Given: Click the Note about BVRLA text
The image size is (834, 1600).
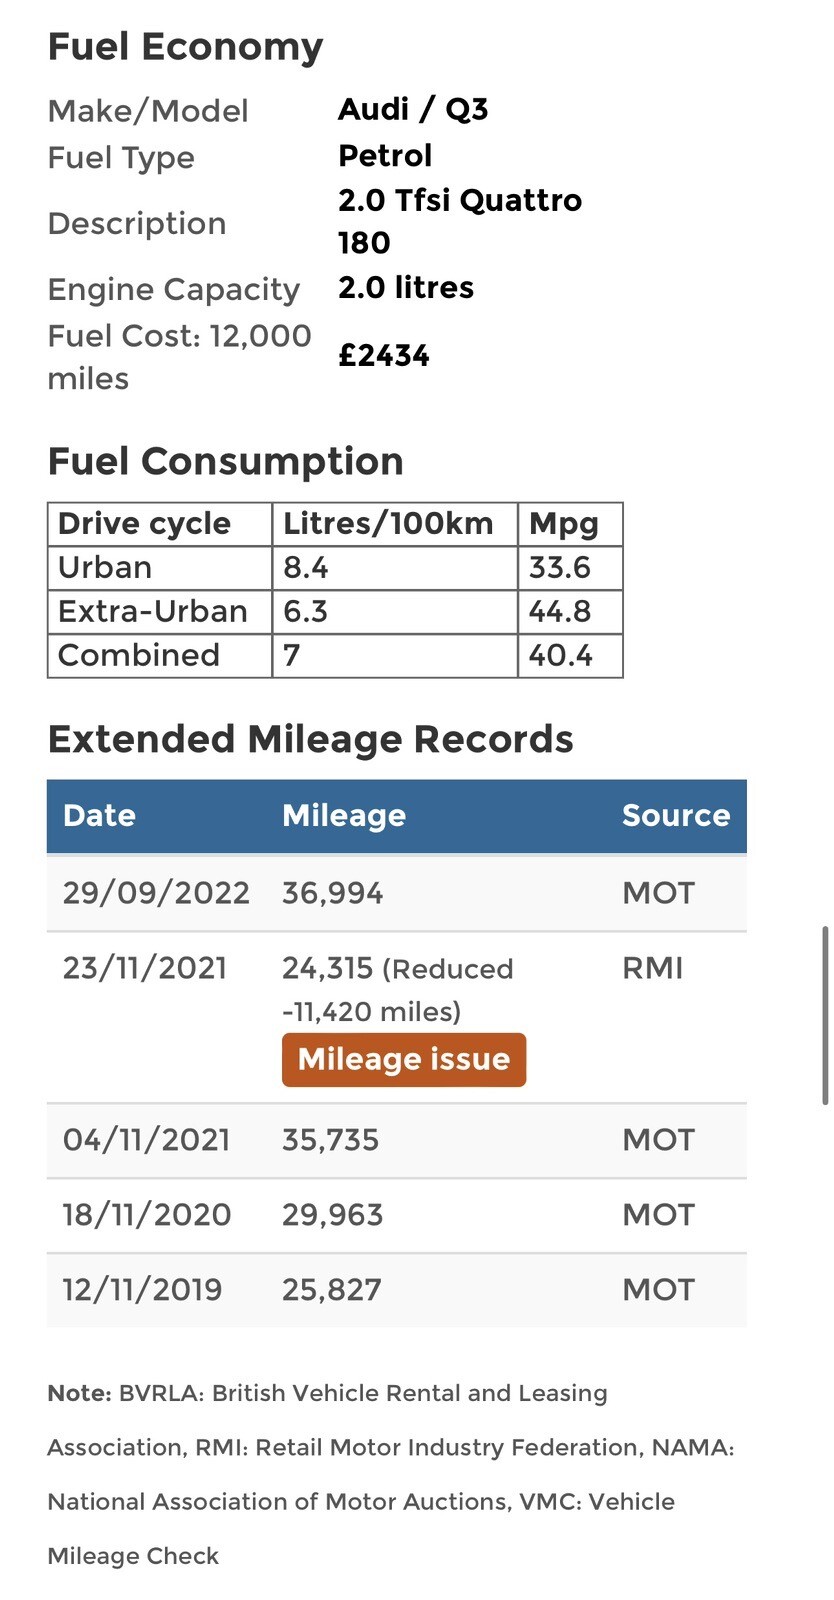Looking at the screenshot, I should (x=391, y=1474).
